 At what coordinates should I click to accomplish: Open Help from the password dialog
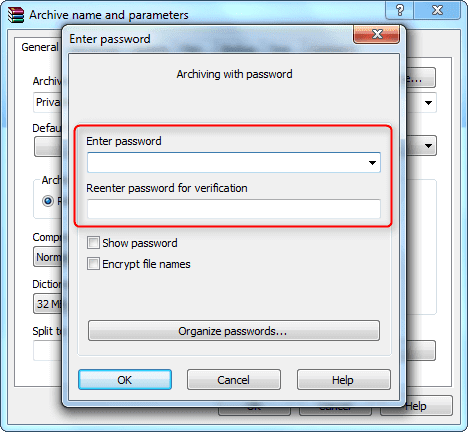click(344, 380)
